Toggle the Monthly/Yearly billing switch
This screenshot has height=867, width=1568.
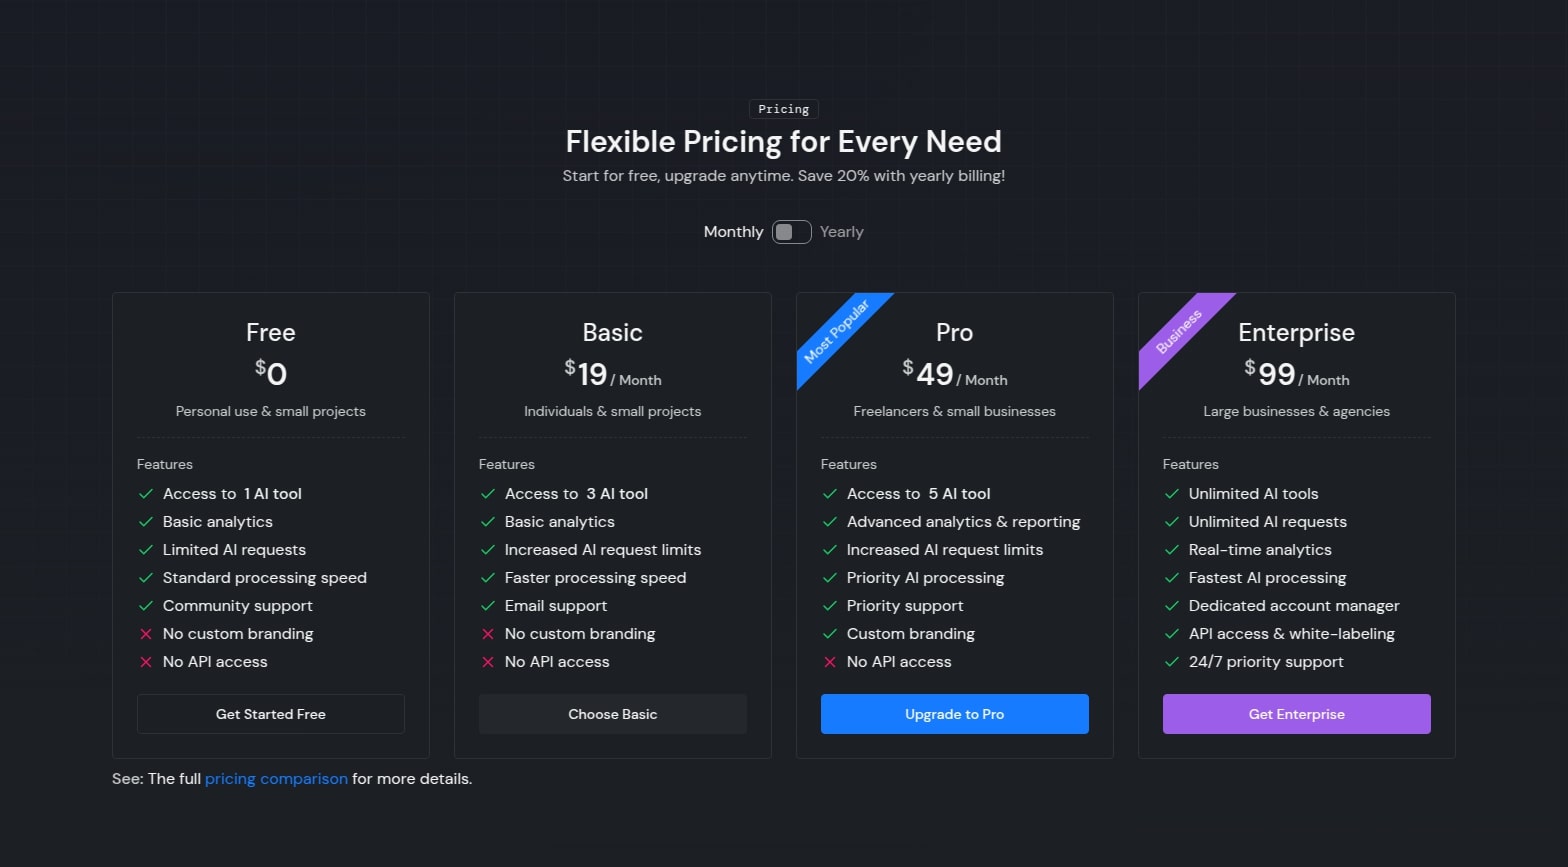coord(791,232)
